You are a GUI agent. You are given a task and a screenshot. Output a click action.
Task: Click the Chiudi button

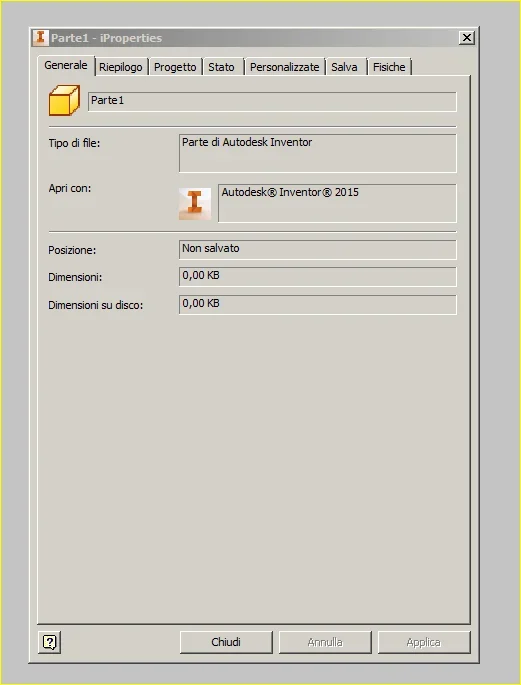coord(226,642)
